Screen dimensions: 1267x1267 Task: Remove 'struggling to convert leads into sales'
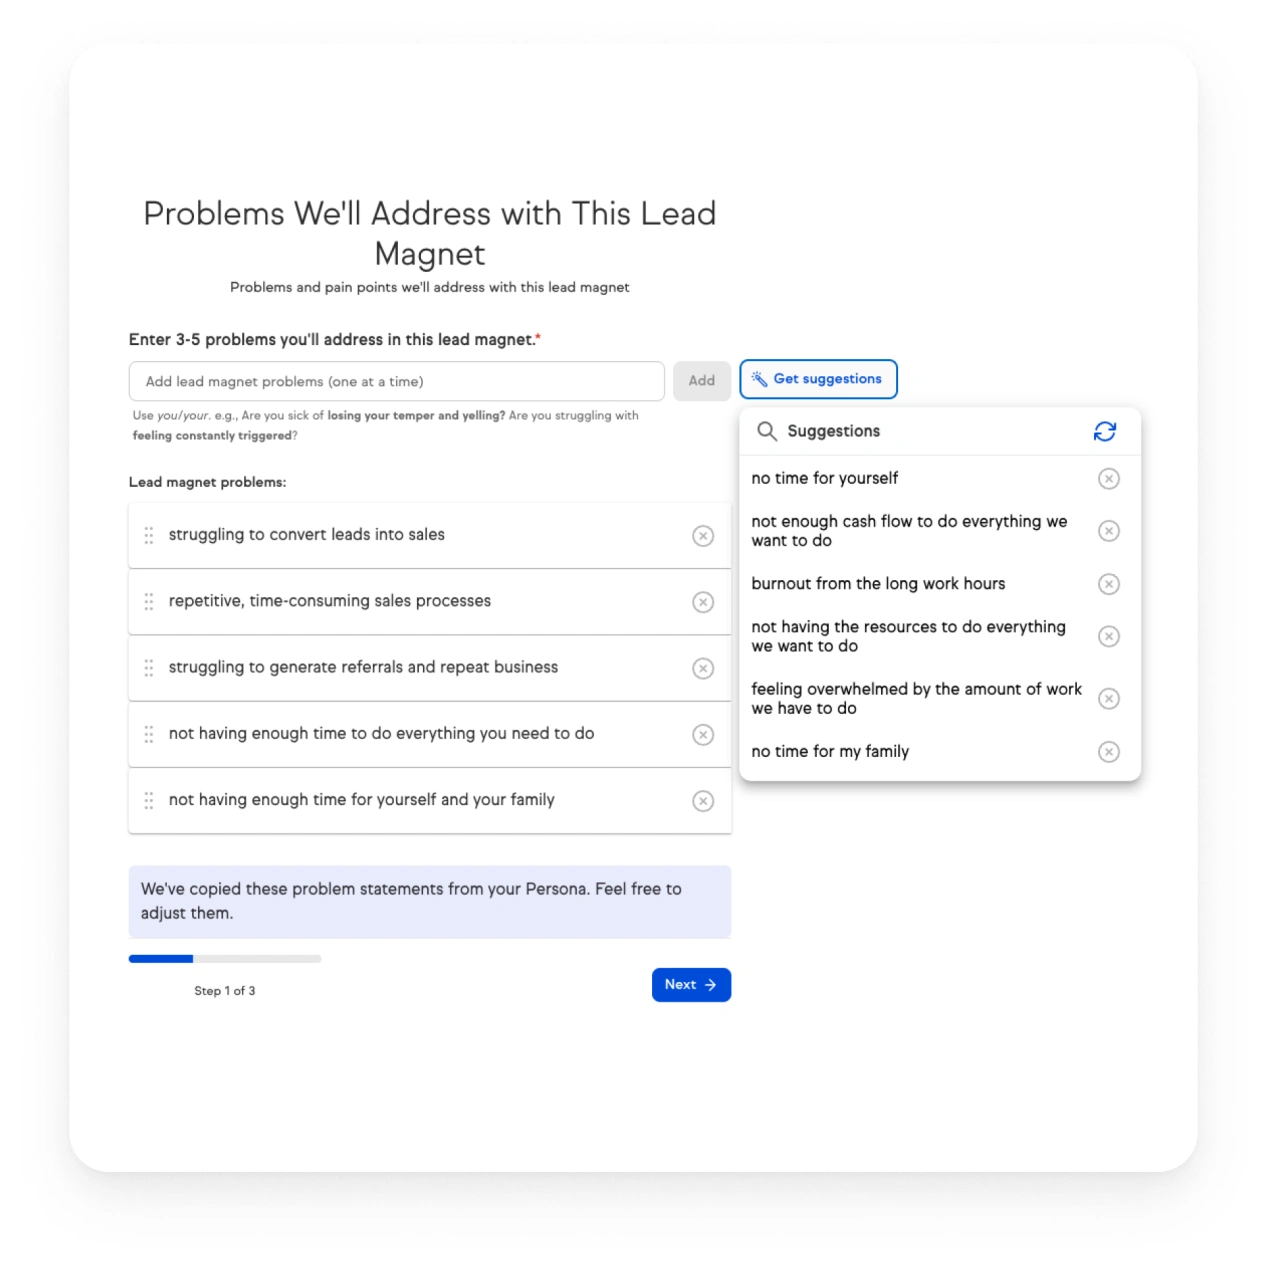point(703,536)
